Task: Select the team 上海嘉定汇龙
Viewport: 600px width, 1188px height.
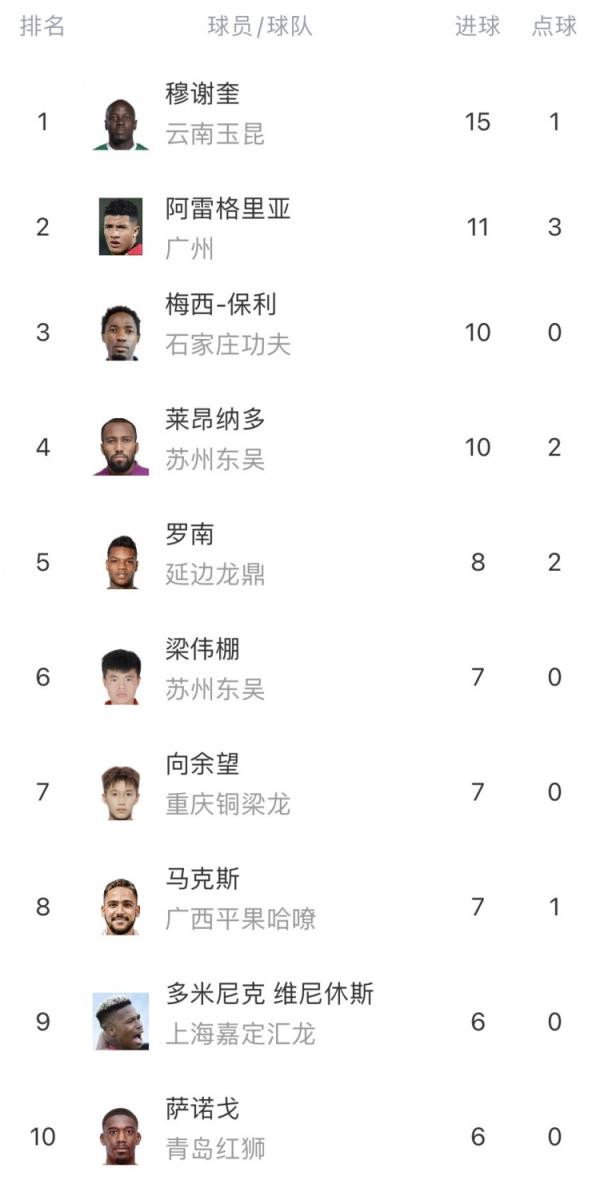Action: point(240,1035)
